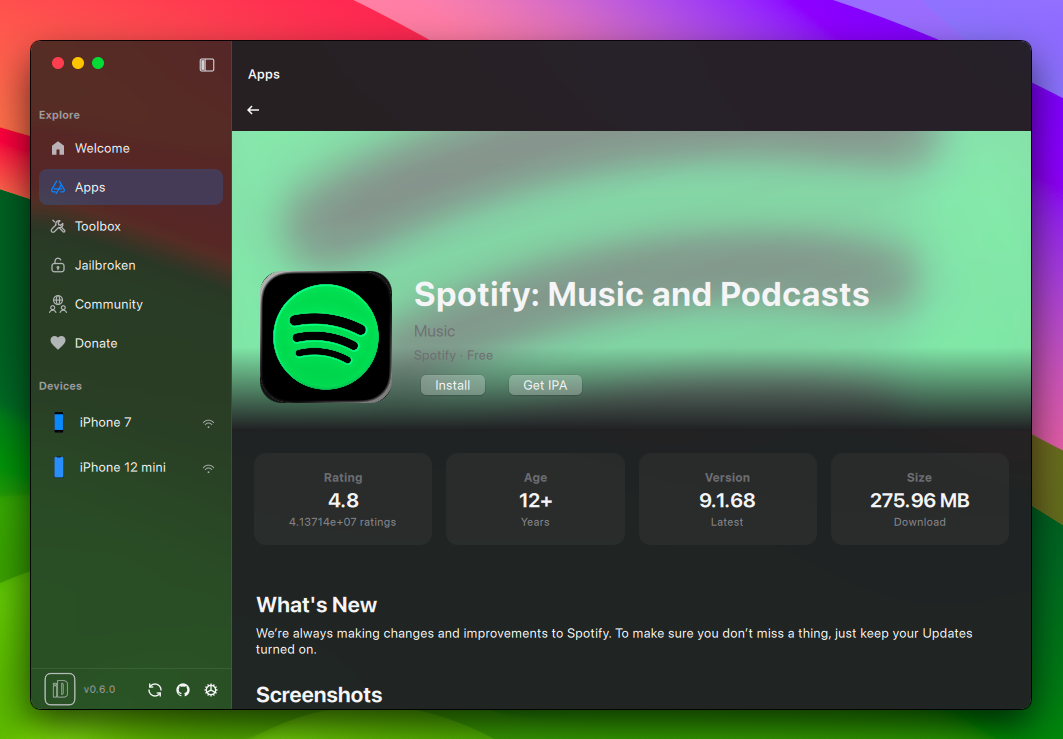
Task: Select the iPhone 7 device
Action: point(131,422)
